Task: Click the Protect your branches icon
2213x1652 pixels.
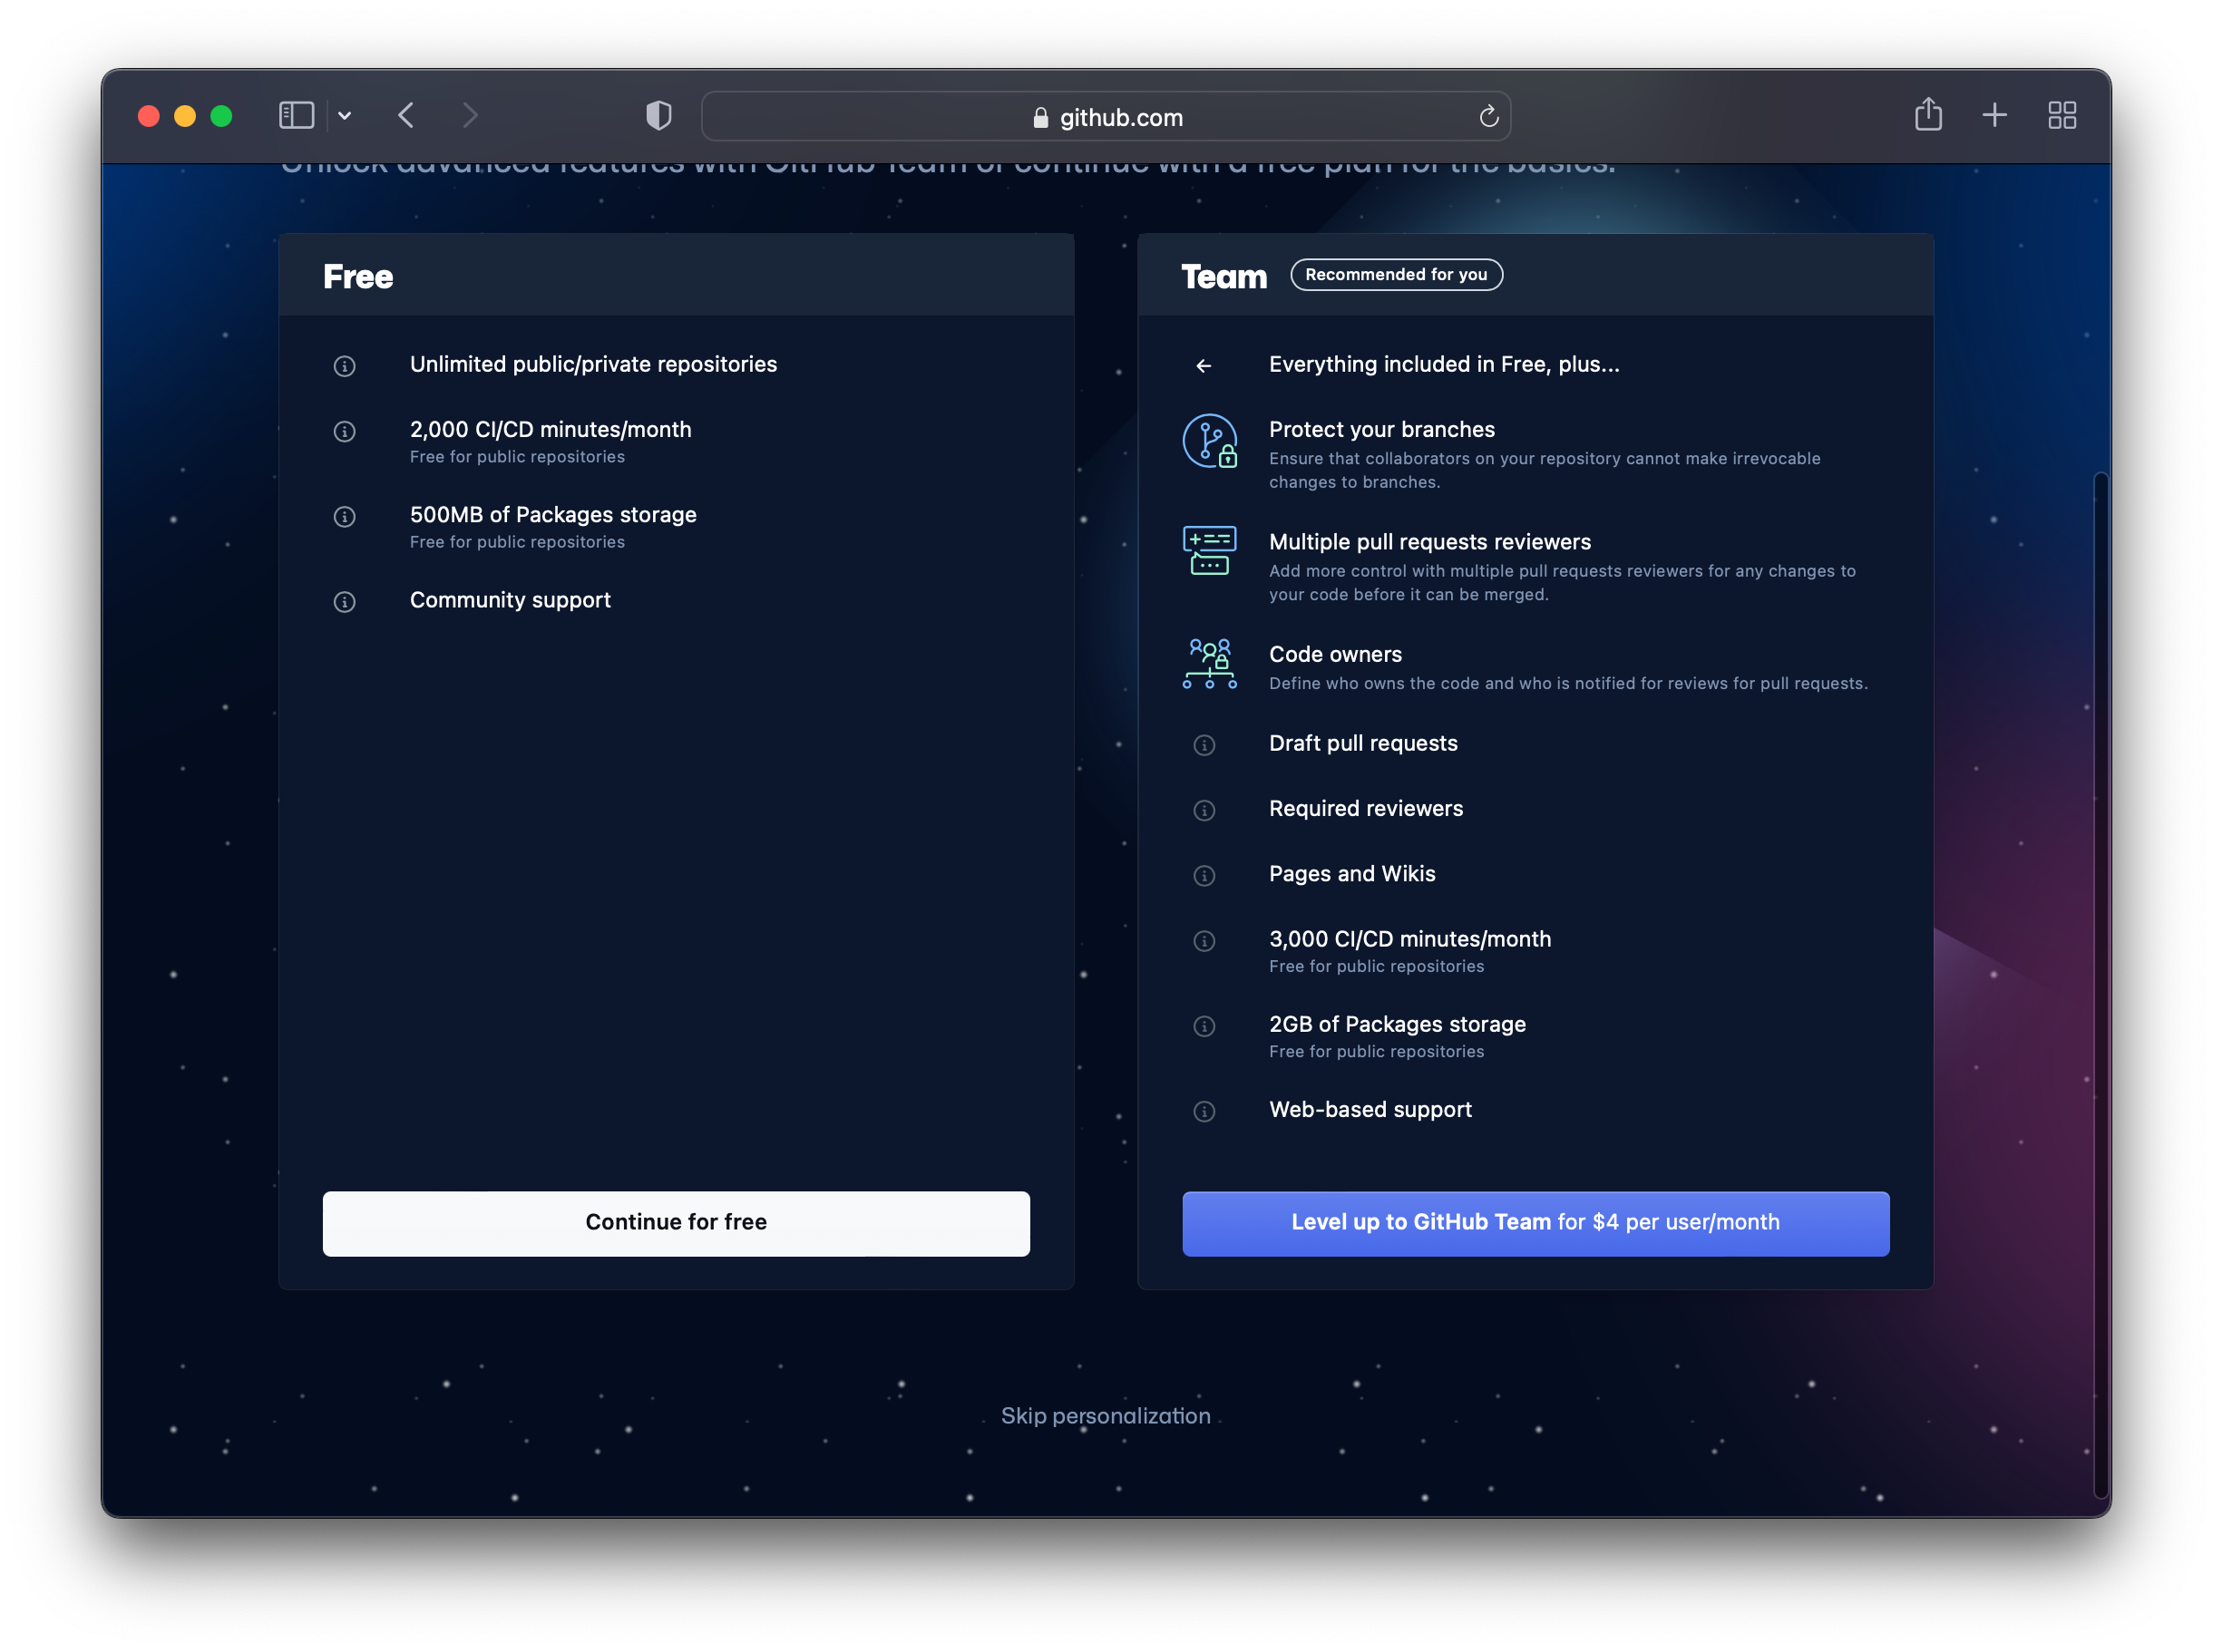Action: point(1210,441)
